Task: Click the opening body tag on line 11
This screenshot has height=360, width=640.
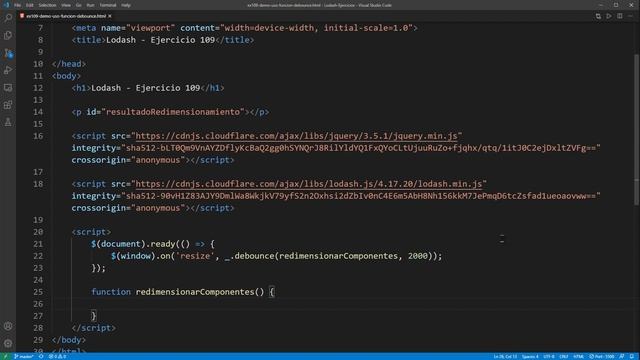Action: click(67, 76)
